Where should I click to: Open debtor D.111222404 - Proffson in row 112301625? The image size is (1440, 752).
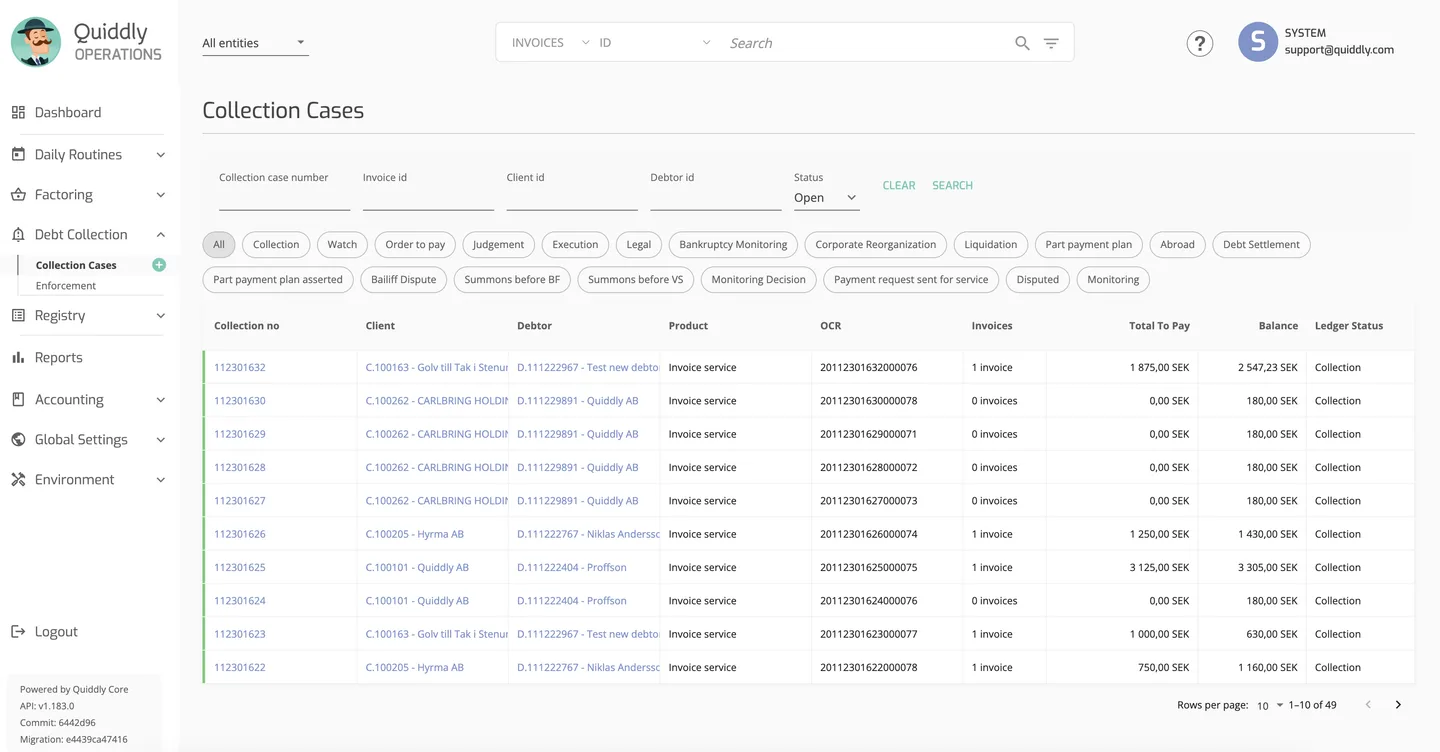coord(572,567)
